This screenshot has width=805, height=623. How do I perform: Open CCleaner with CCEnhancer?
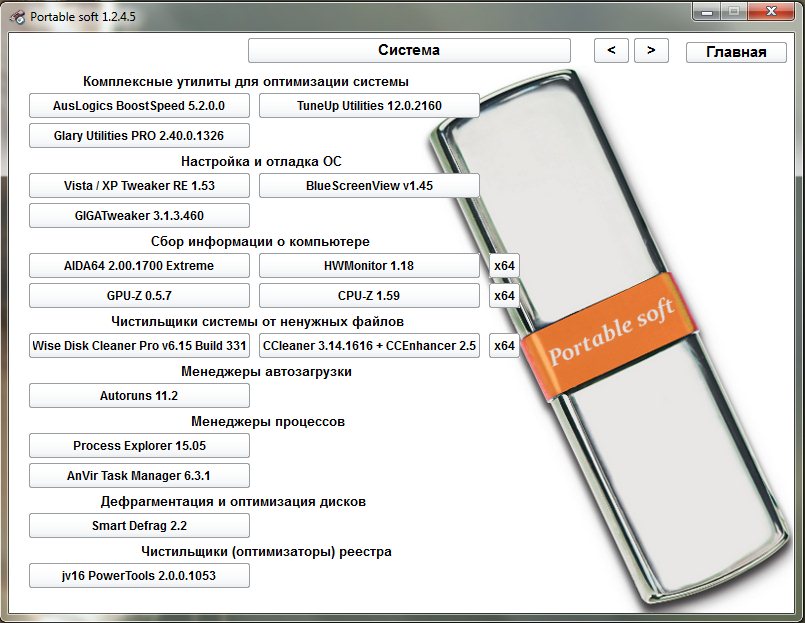[369, 346]
